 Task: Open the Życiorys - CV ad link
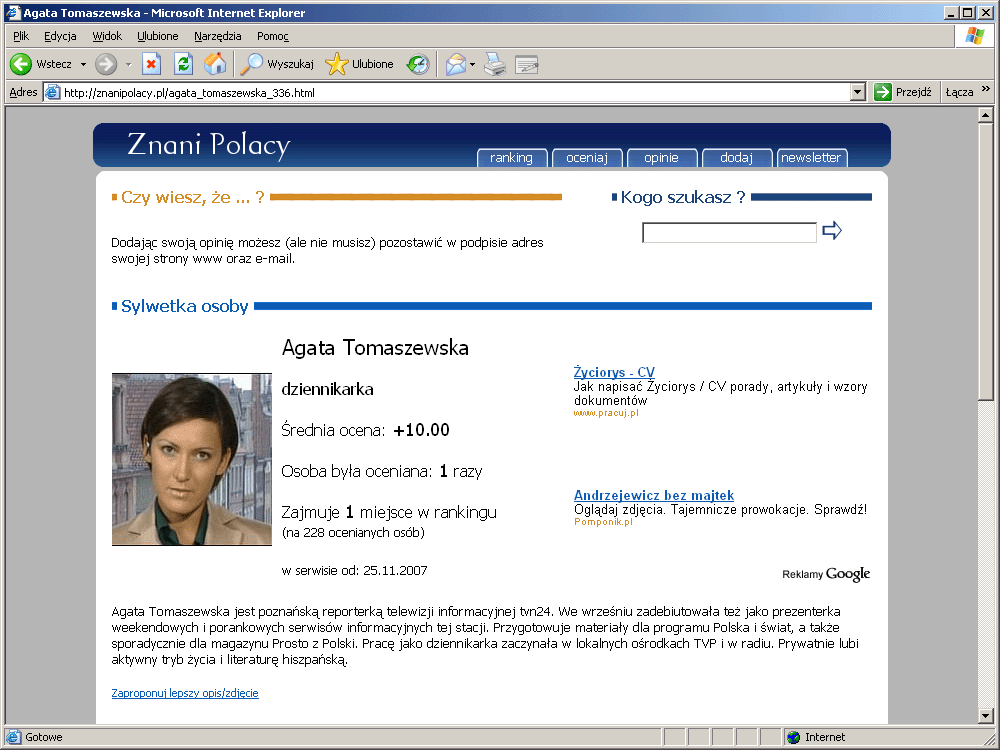click(x=614, y=372)
